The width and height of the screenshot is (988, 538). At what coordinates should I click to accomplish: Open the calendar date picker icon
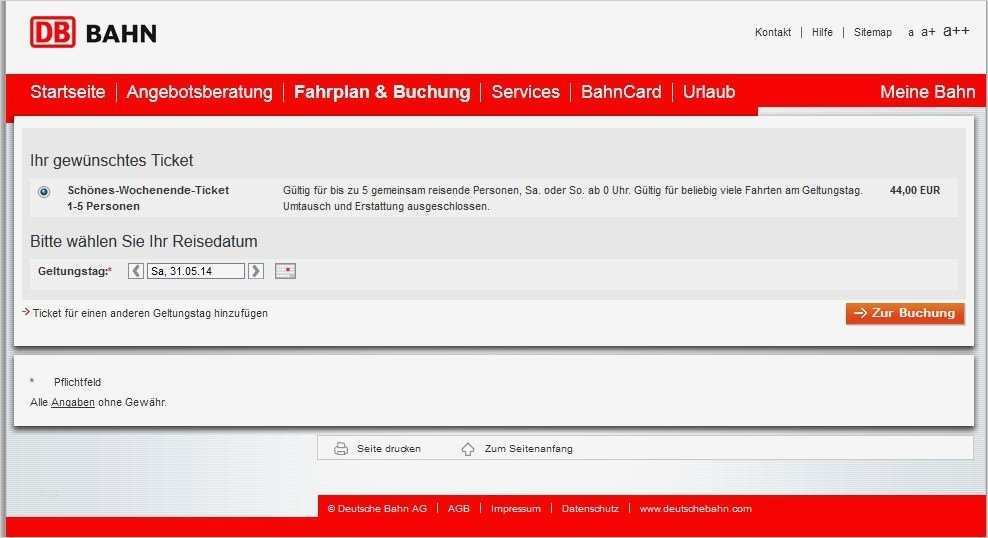click(285, 271)
